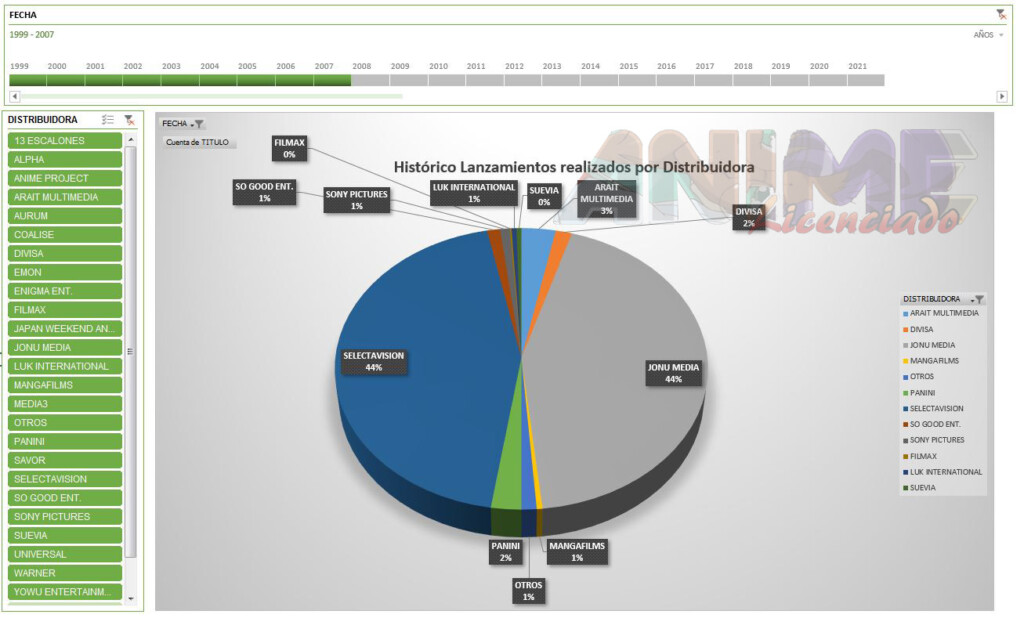
Task: Select SAVOR slicer button
Action: (x=65, y=461)
